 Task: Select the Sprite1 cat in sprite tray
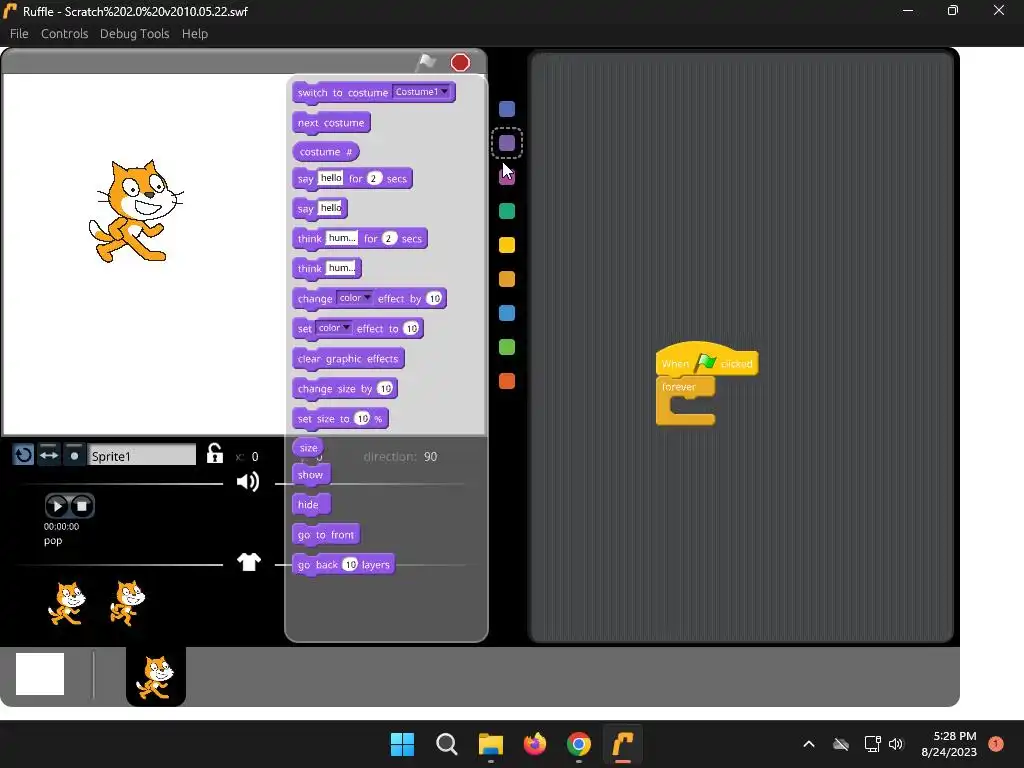[155, 677]
